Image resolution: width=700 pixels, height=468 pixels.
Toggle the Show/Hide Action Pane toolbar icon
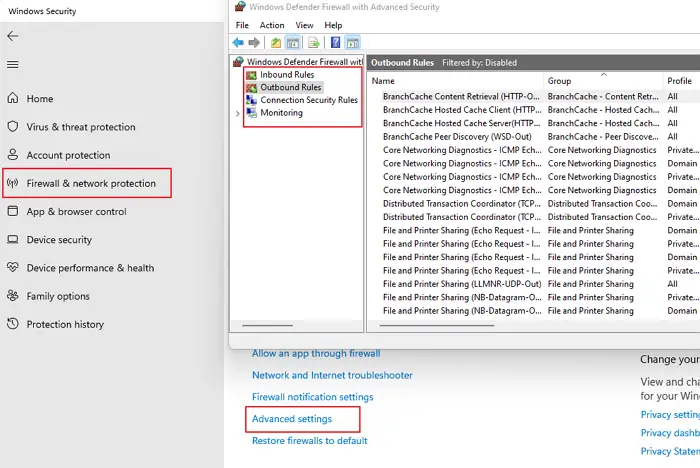pos(353,43)
